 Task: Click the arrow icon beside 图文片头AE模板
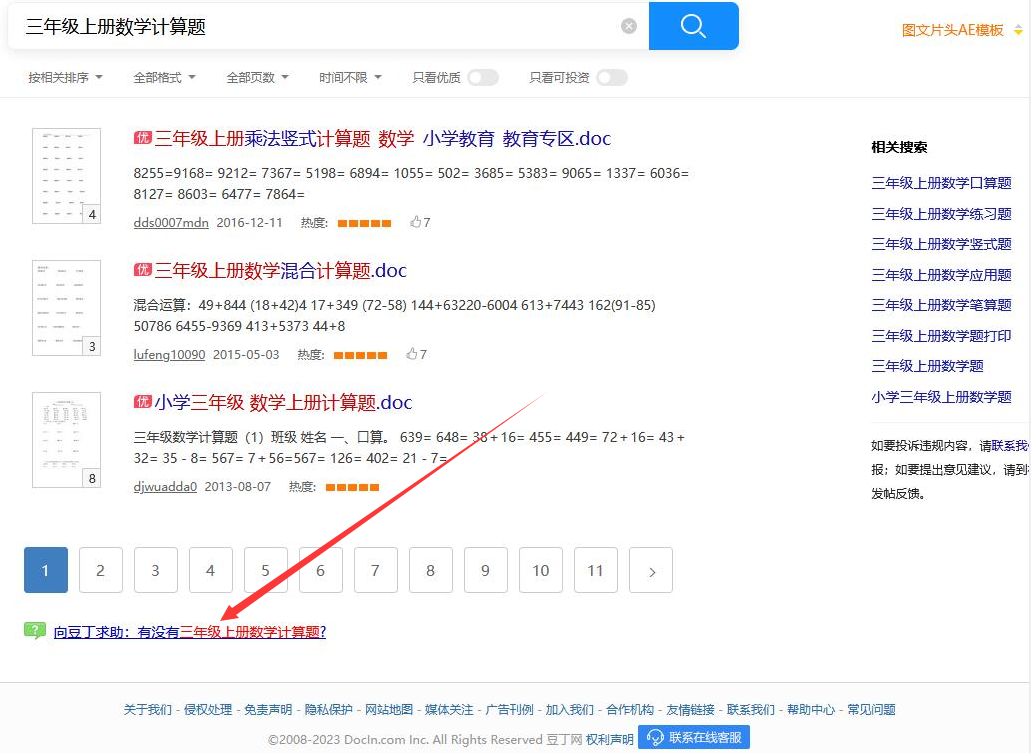pos(1018,30)
